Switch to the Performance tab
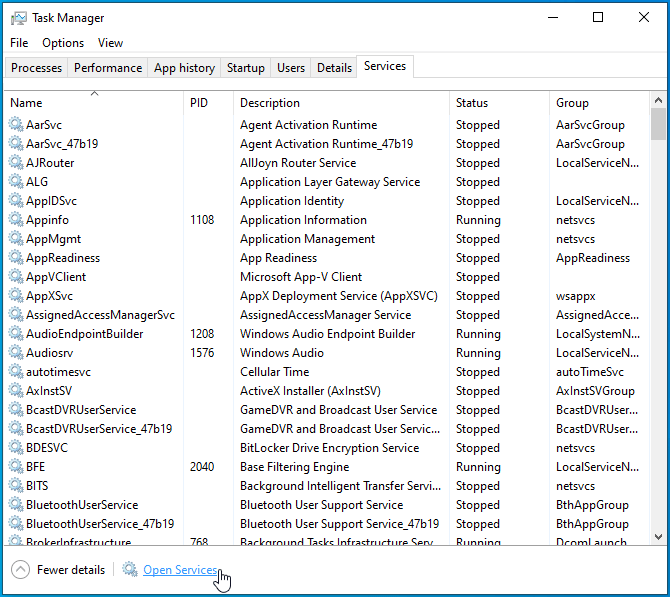The height and width of the screenshot is (597, 670). coord(108,68)
